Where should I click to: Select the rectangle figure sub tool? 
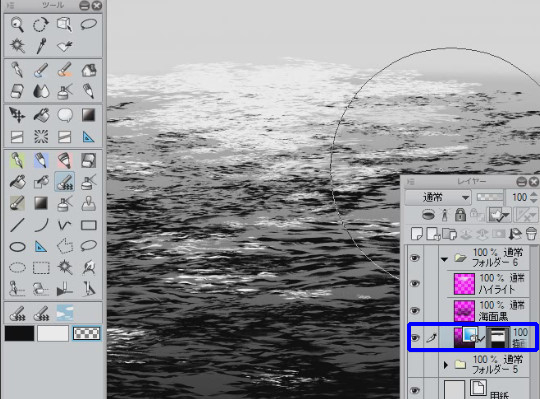pos(88,225)
